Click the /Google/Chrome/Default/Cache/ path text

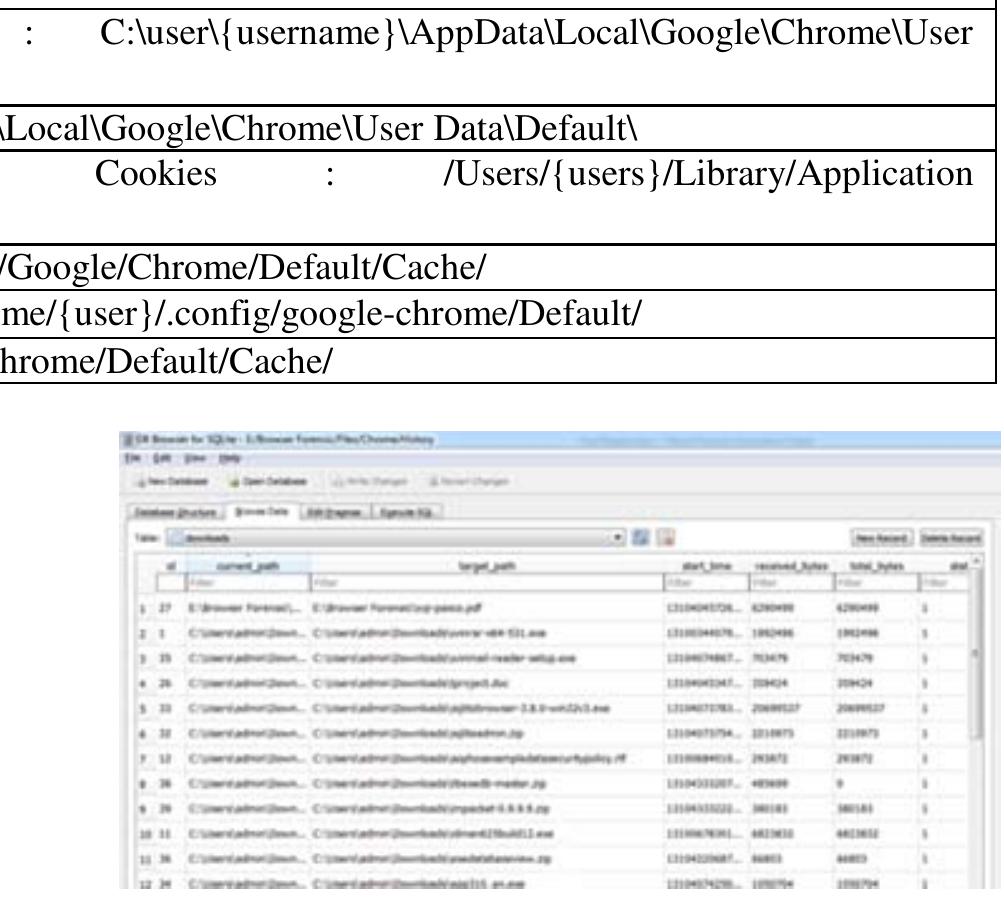click(243, 268)
